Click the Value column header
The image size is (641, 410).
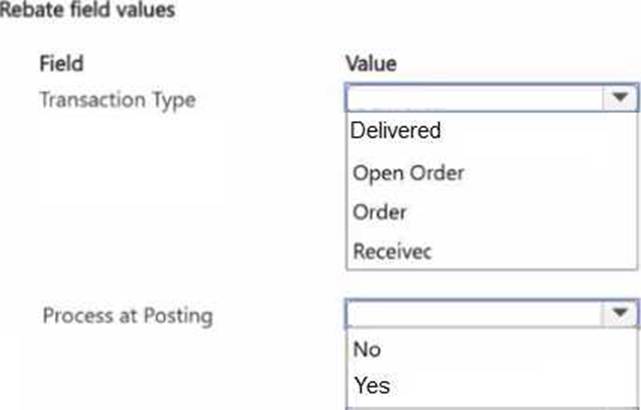(370, 64)
